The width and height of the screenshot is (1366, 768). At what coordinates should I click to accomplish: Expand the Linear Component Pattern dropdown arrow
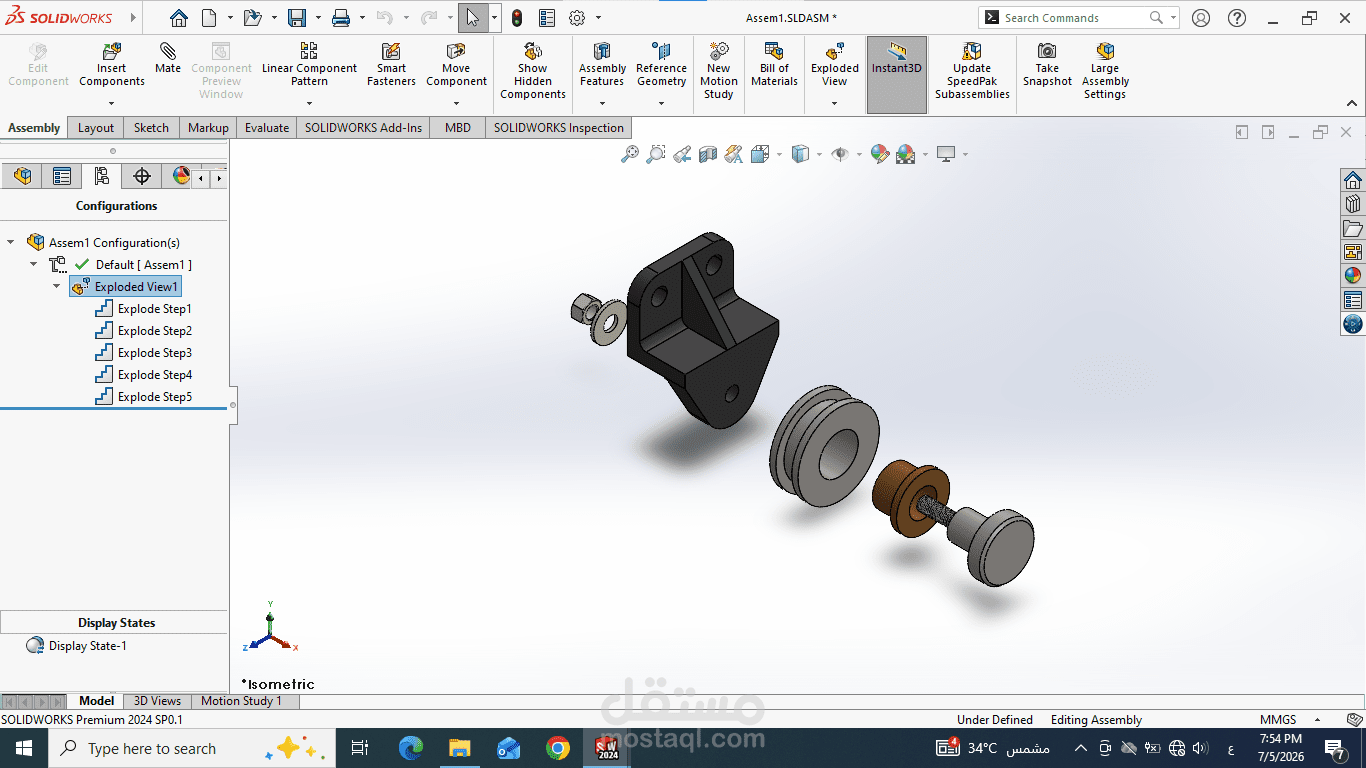310,103
